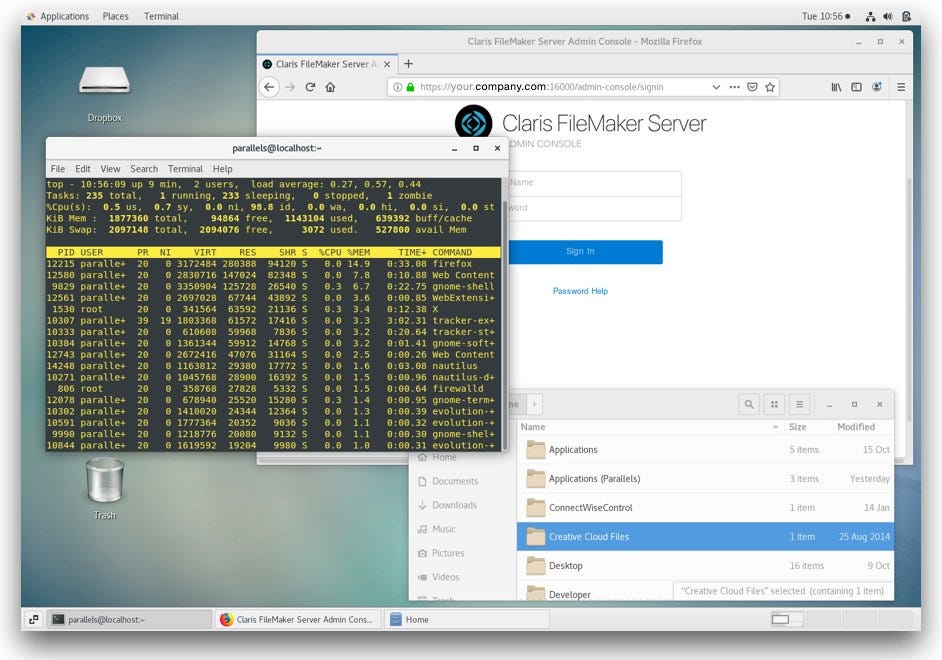Screen dimensions: 942x660
Task: Select the ConnectWiseControl folder
Action: pyautogui.click(x=705, y=507)
